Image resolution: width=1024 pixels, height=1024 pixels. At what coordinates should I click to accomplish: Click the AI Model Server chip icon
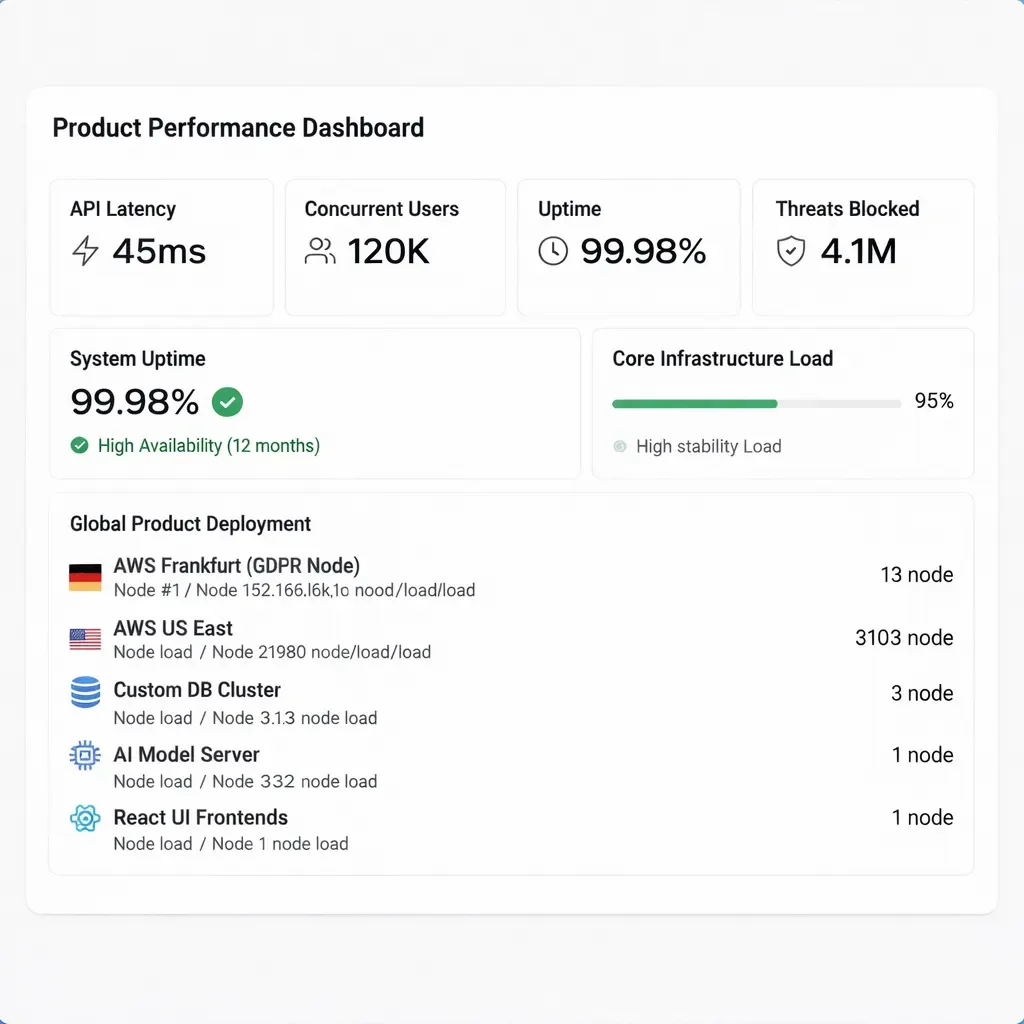(x=85, y=756)
